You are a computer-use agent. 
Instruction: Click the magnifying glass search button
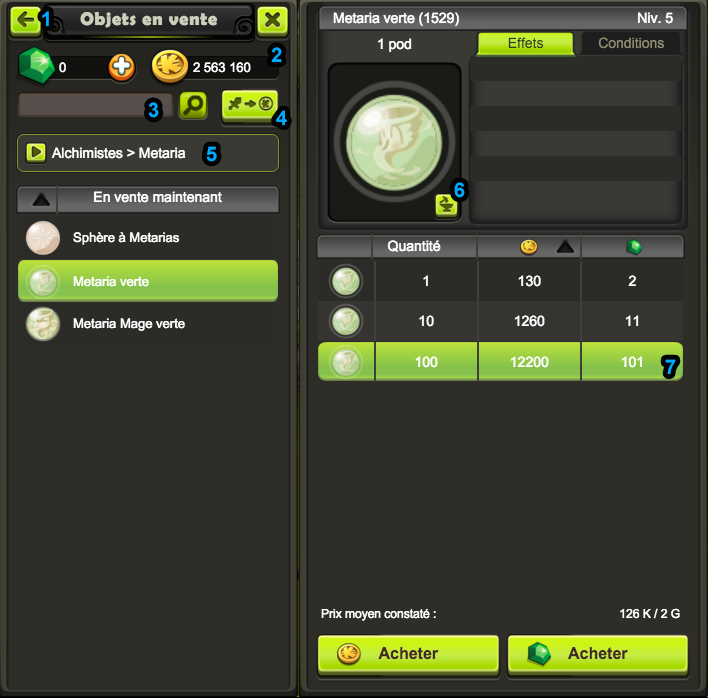[x=193, y=105]
